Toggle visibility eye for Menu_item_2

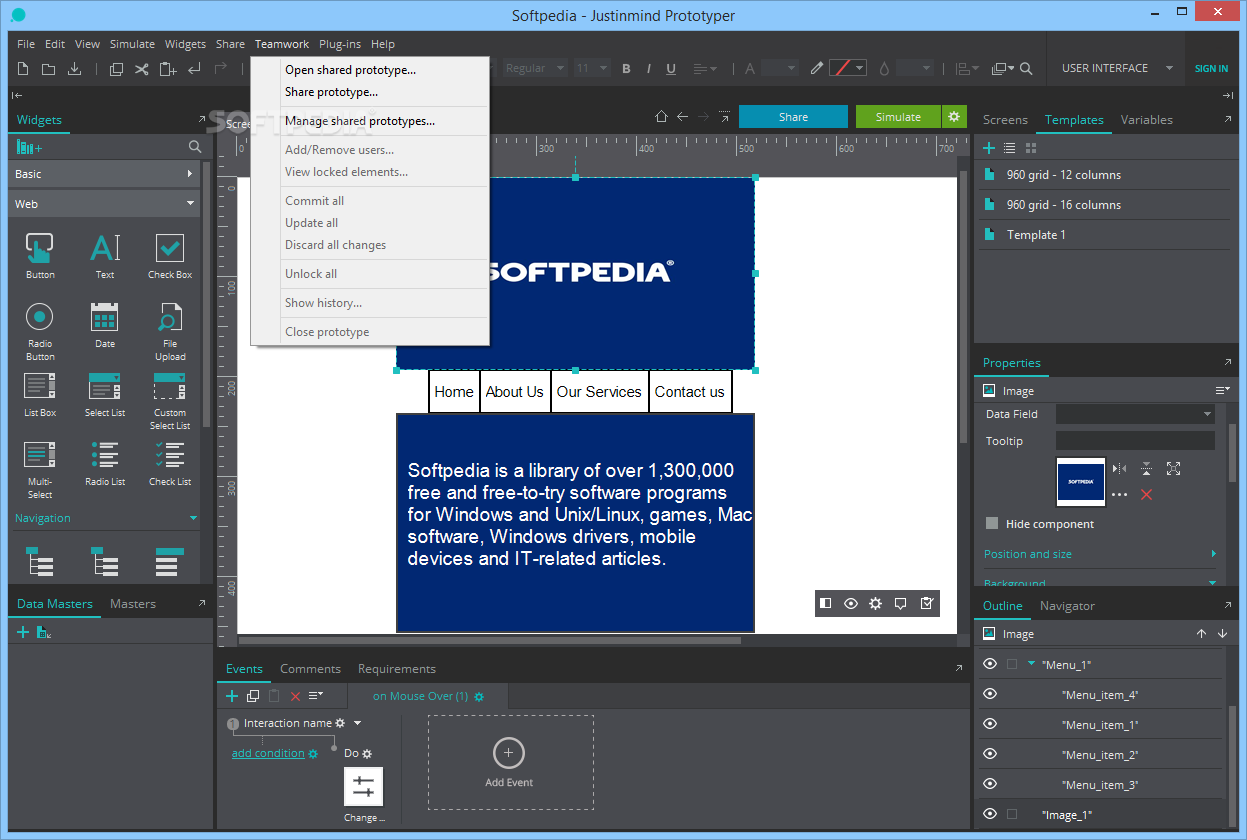(x=990, y=754)
